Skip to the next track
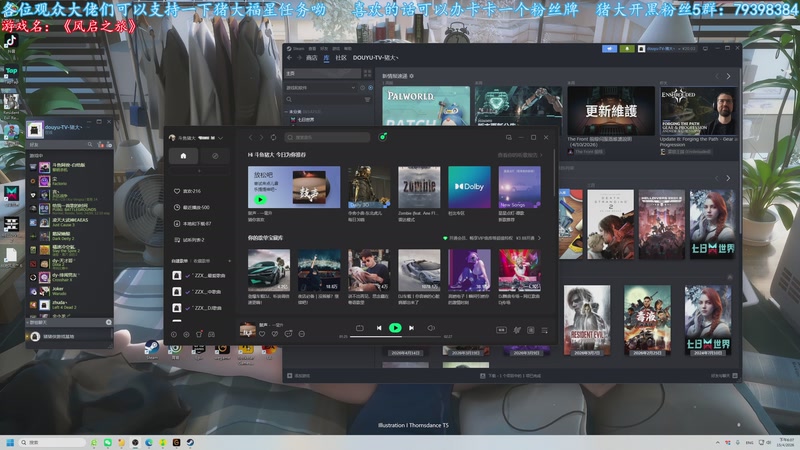Screen dimensions: 800x450 click(411, 328)
